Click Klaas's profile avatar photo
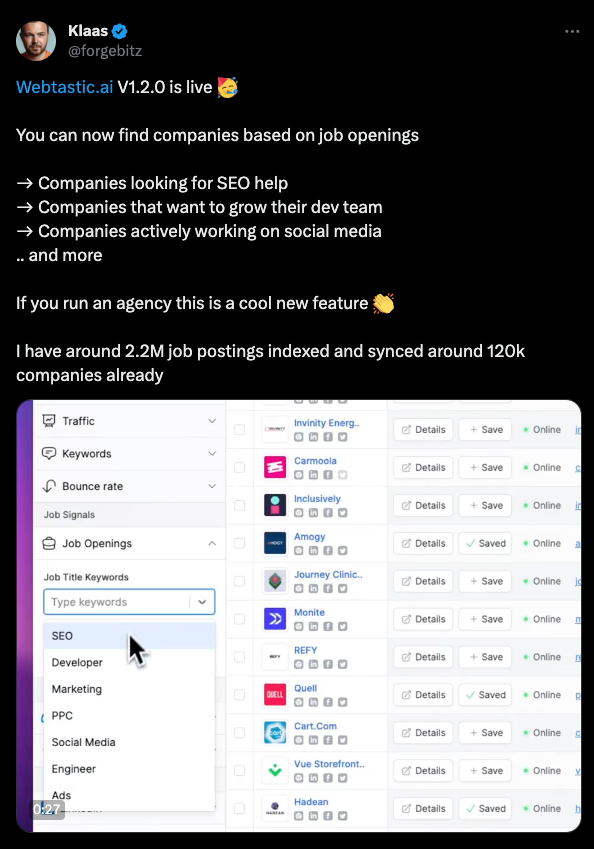Image resolution: width=594 pixels, height=849 pixels. (x=36, y=41)
